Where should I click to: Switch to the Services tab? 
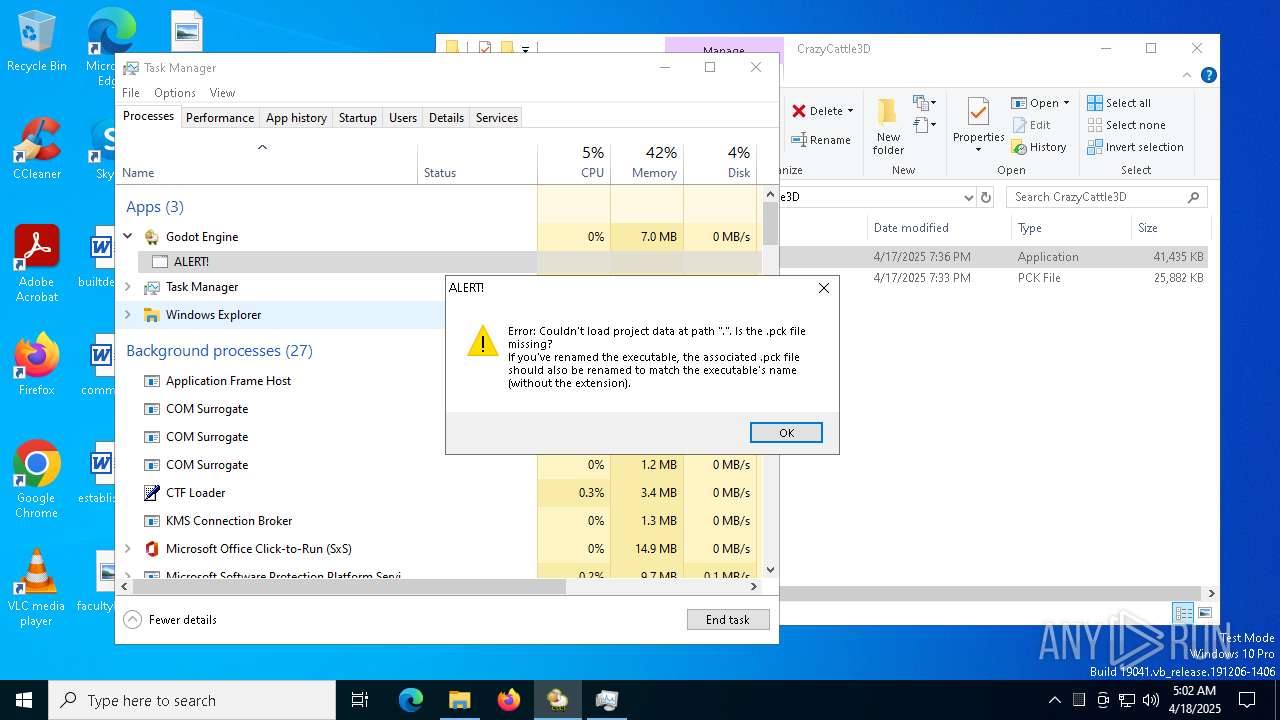click(x=497, y=118)
